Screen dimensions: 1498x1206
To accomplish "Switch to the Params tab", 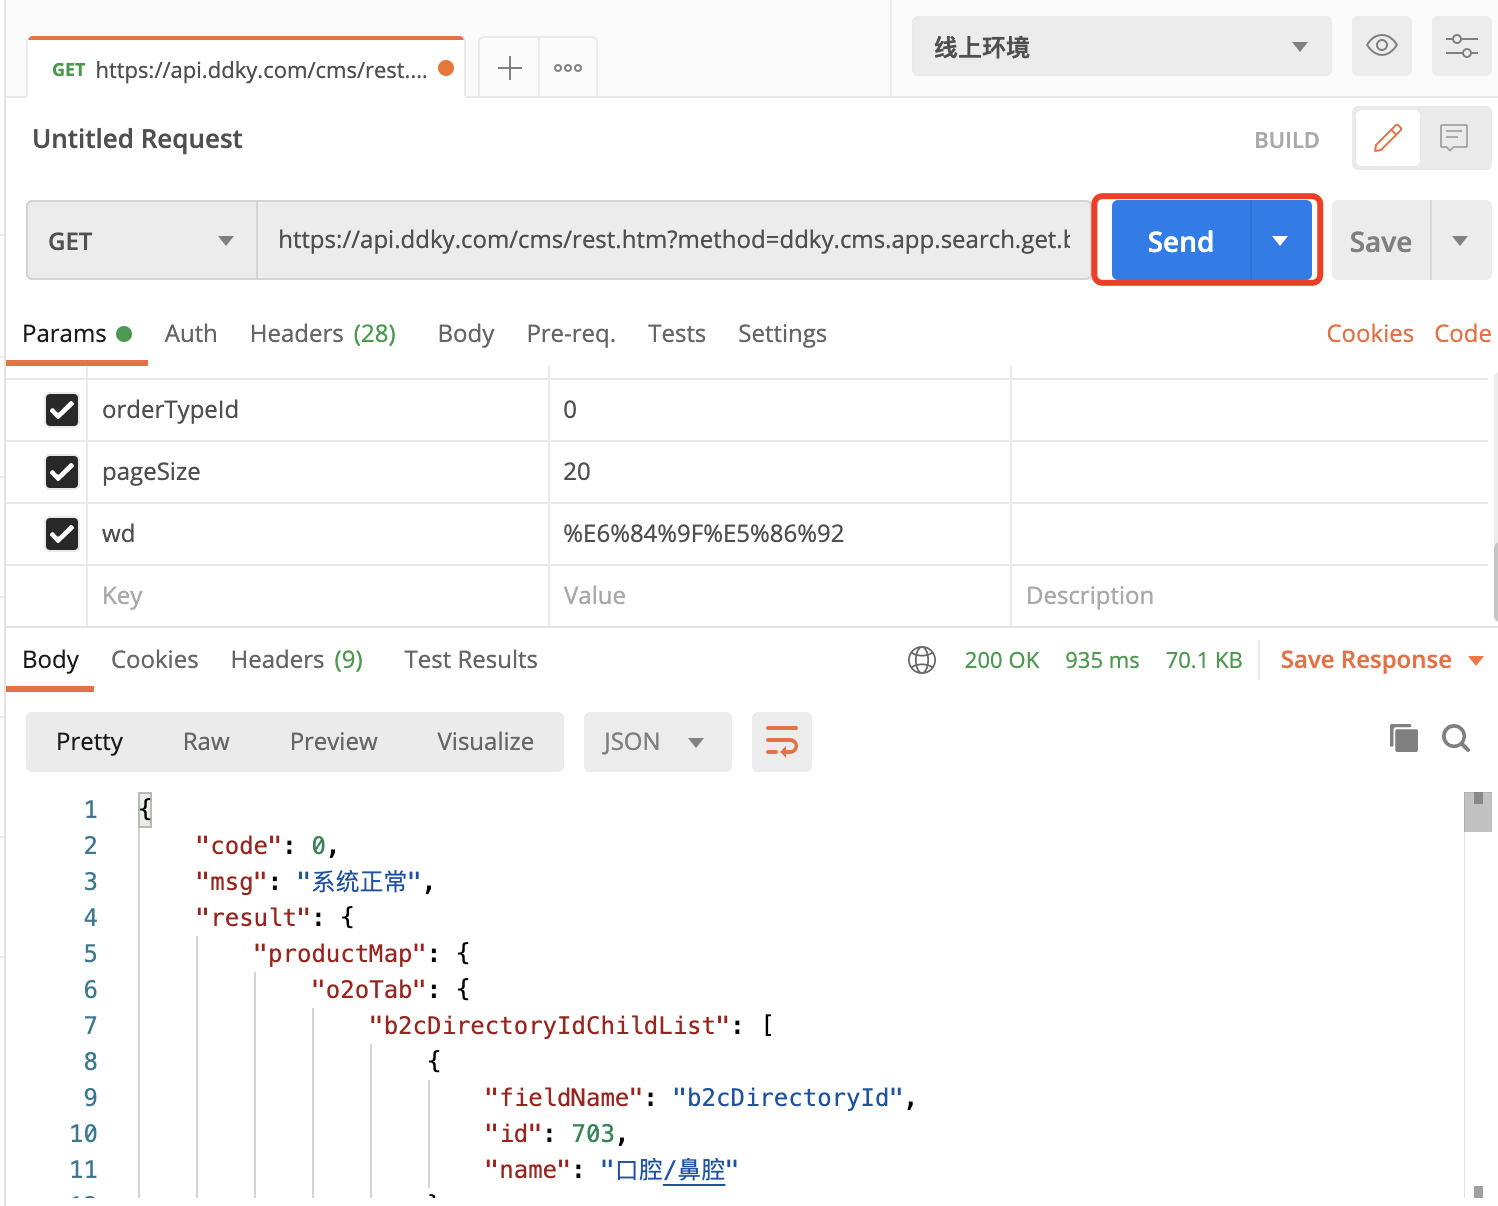I will tap(77, 334).
